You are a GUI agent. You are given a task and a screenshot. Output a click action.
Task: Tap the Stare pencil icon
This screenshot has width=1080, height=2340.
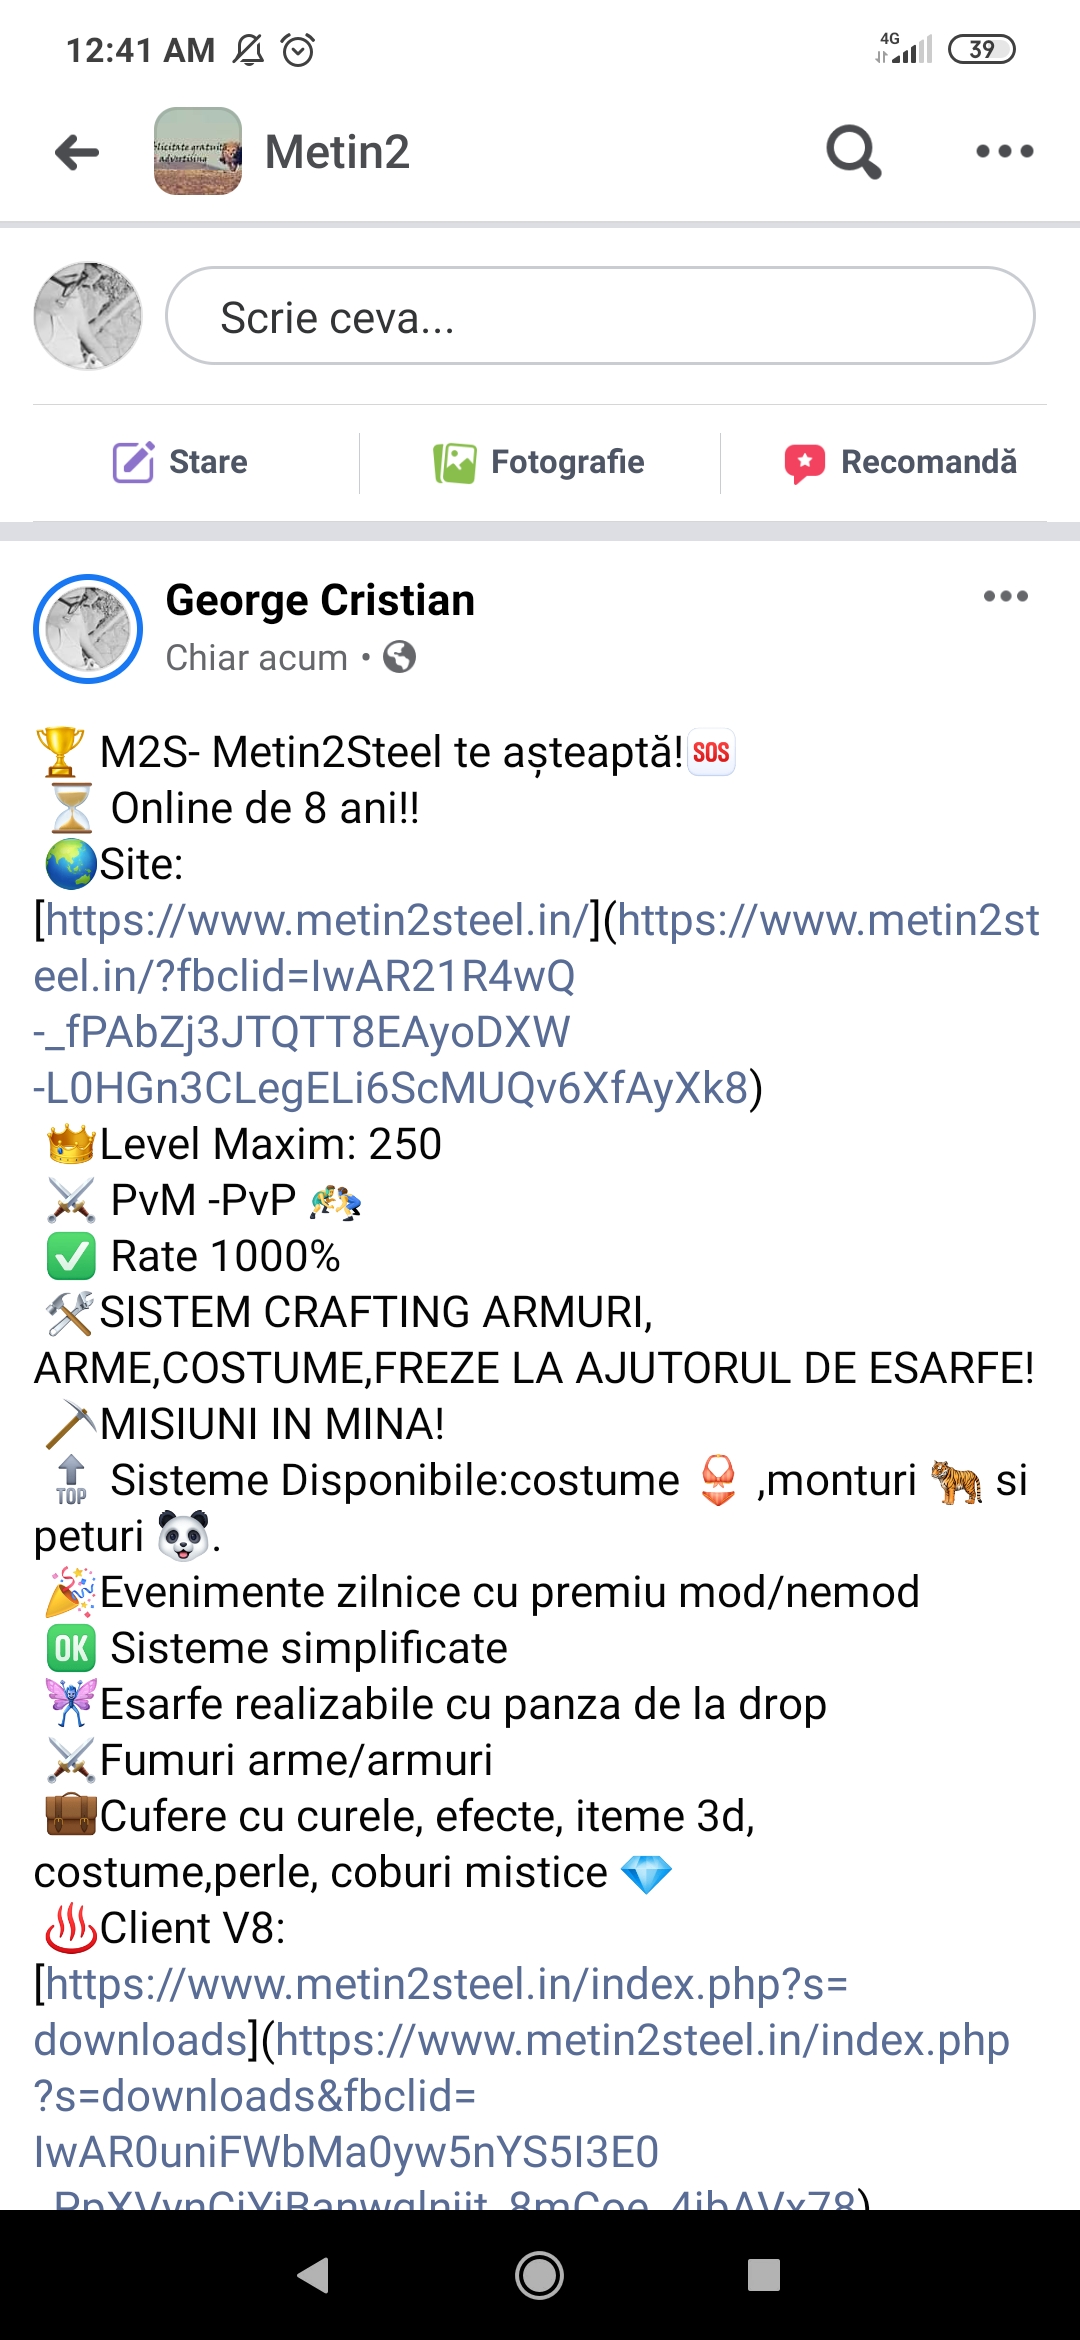(x=133, y=462)
